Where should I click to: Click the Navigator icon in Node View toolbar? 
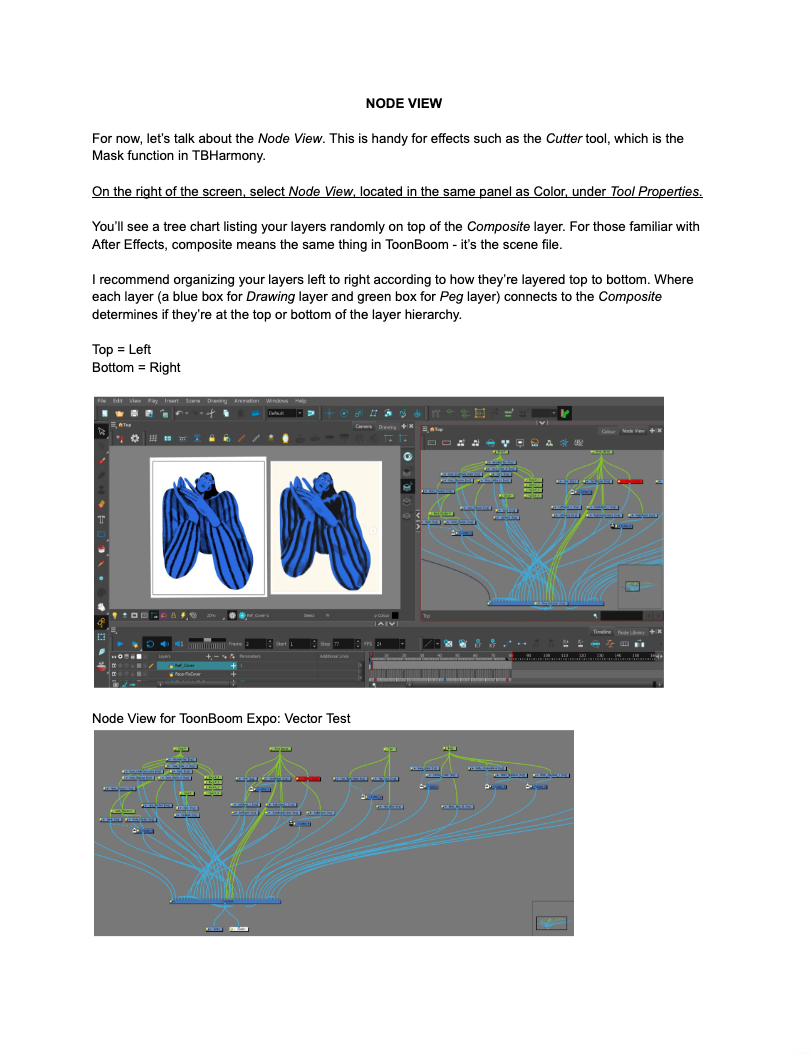click(x=520, y=442)
